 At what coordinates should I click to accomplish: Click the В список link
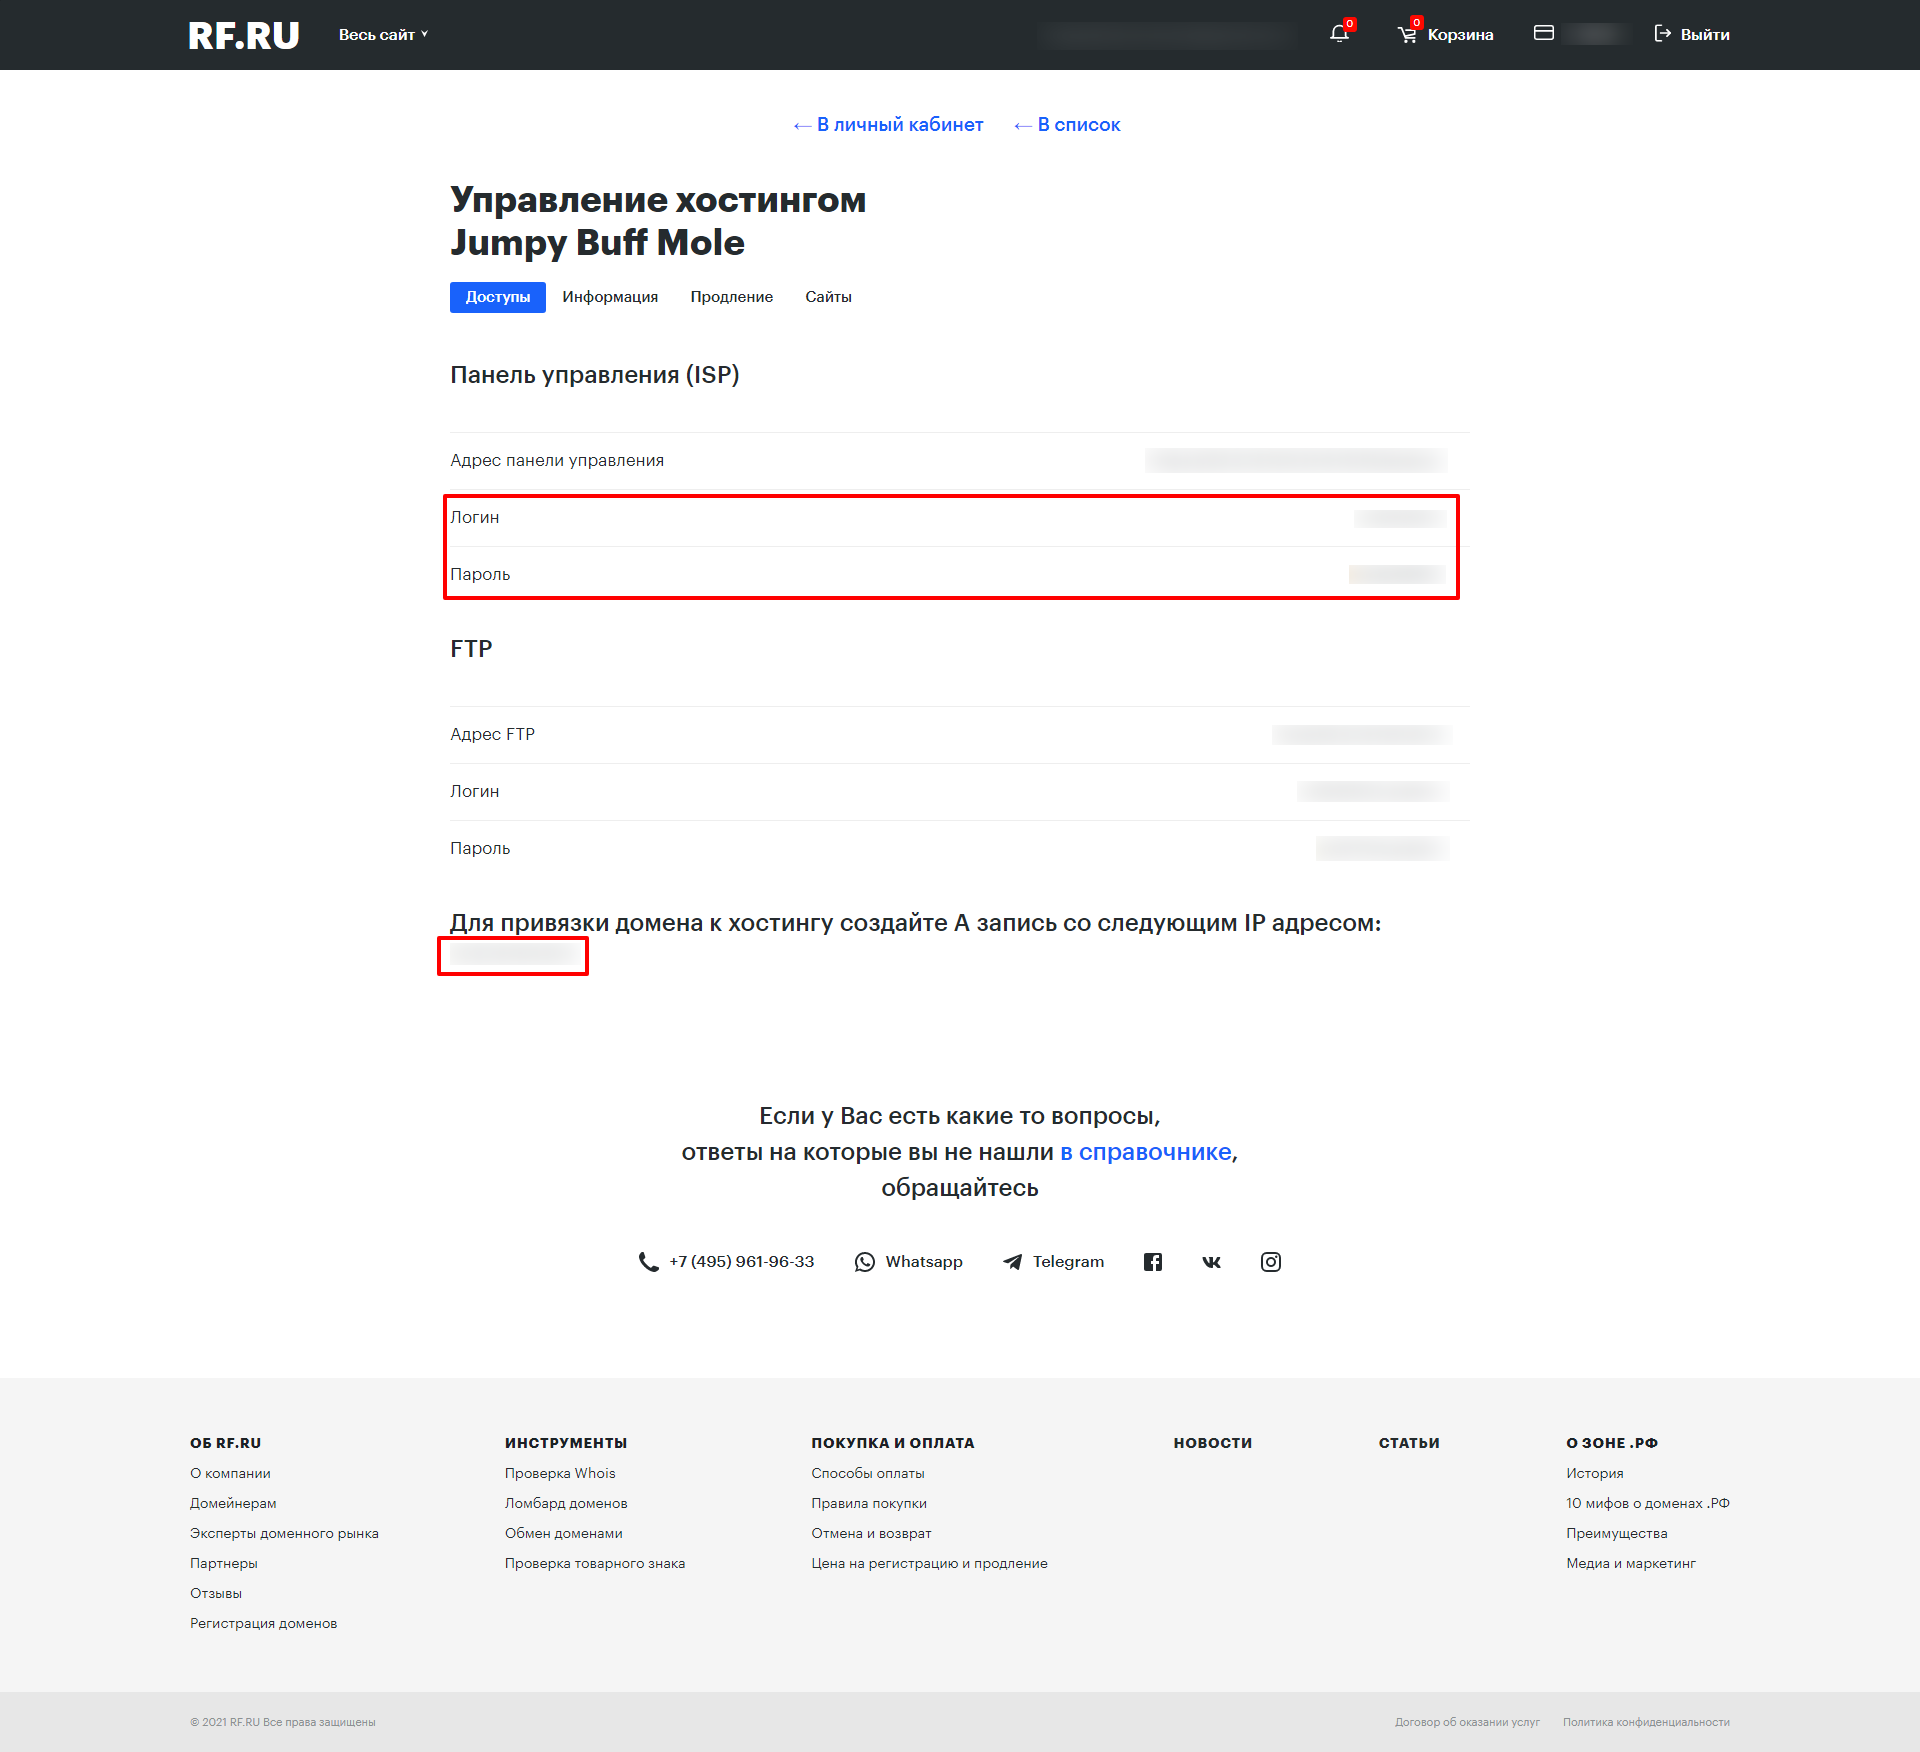pos(1067,125)
